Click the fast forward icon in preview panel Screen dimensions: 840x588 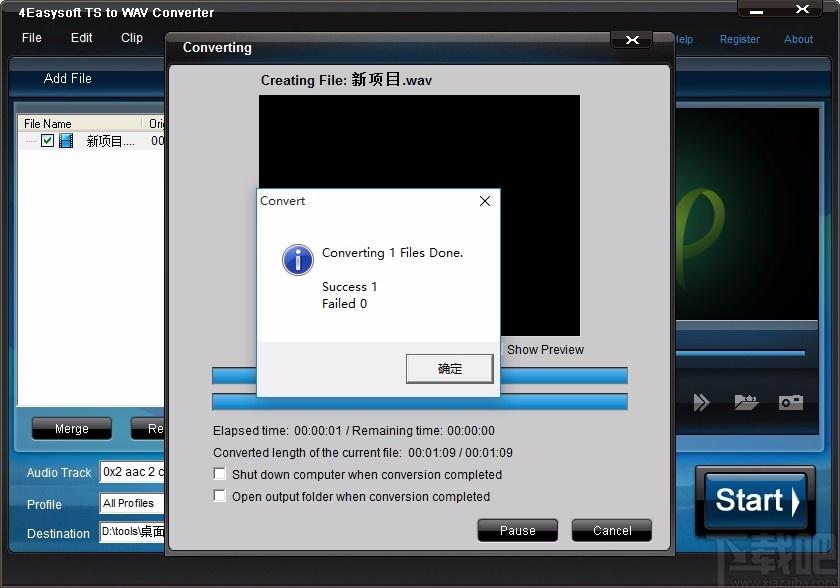coord(701,402)
